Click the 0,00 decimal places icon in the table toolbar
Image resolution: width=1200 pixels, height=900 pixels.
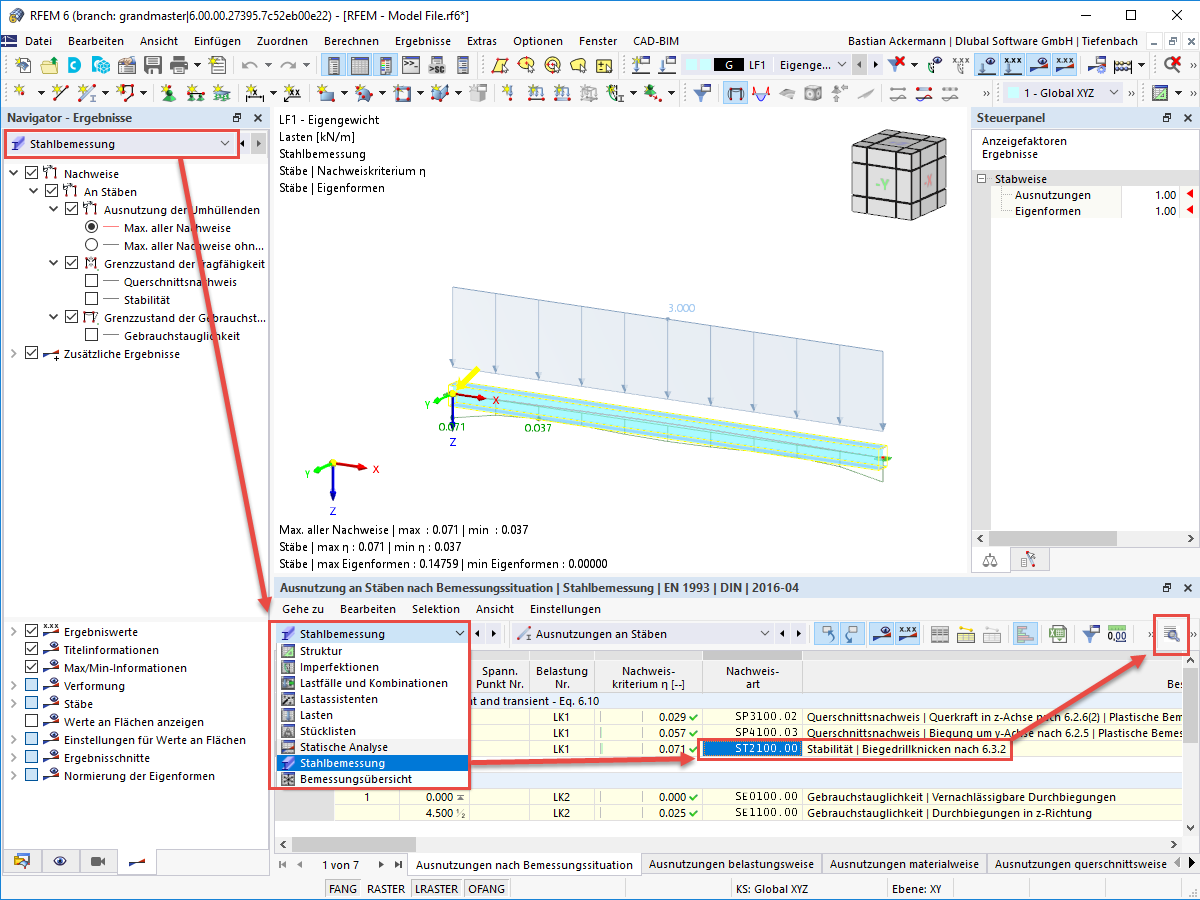1117,633
